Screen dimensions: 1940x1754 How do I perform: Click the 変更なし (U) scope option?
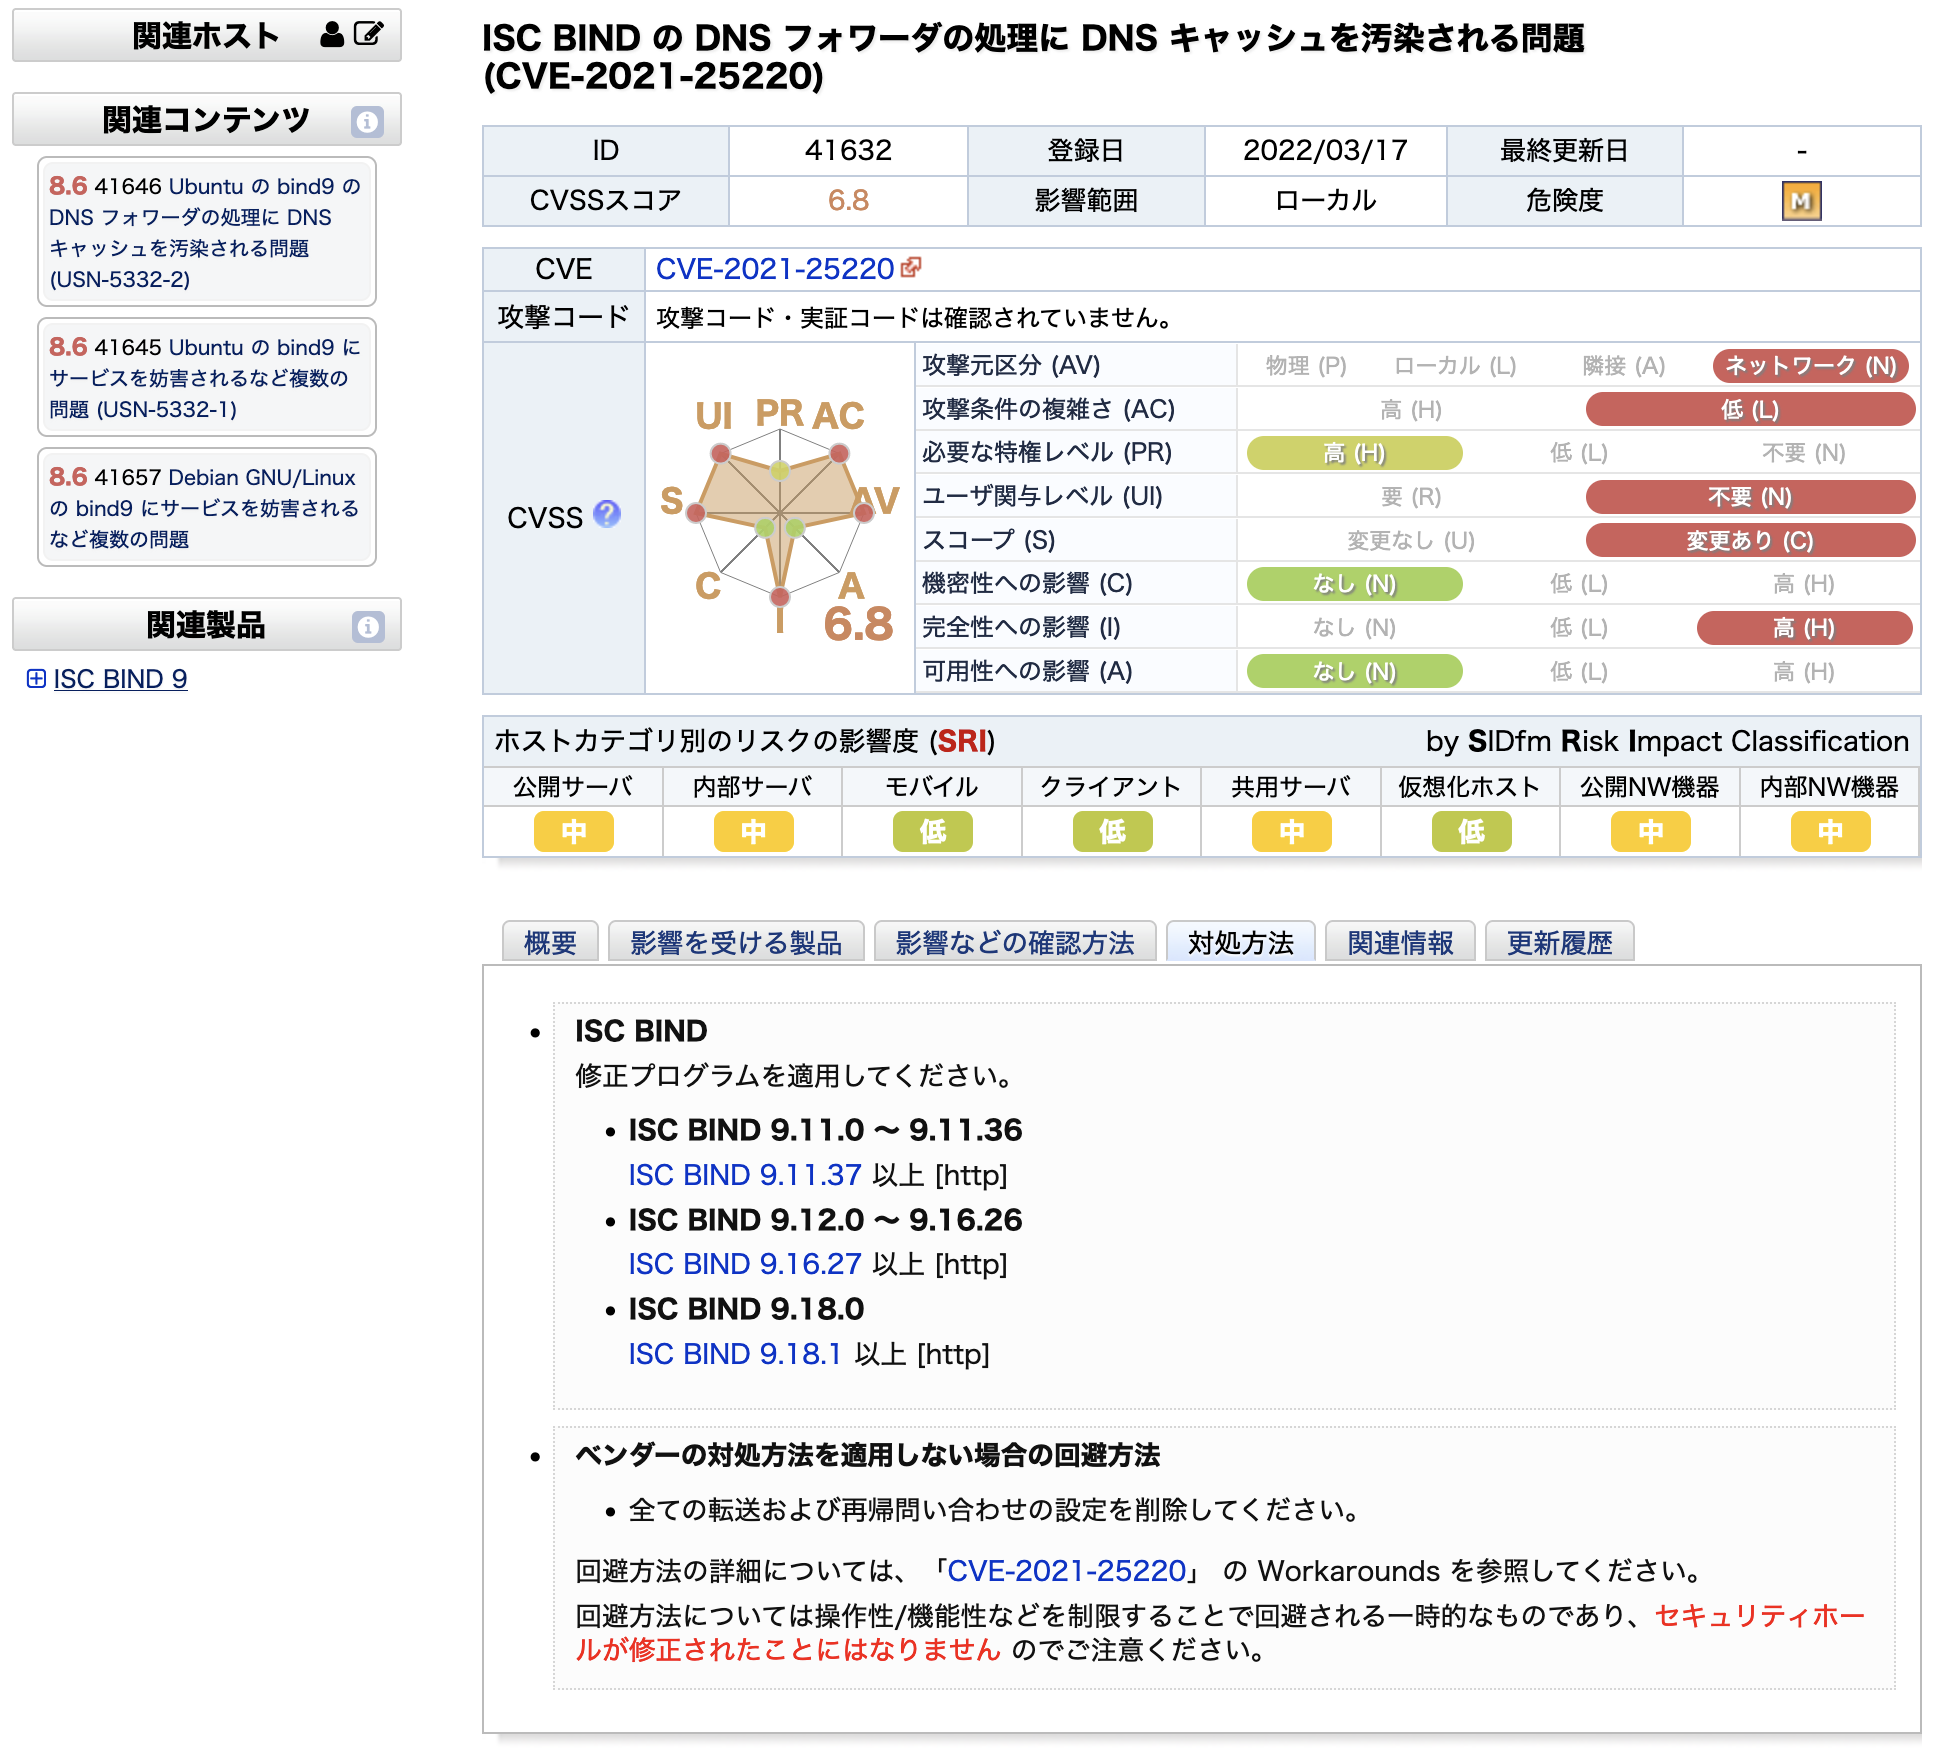click(1411, 540)
